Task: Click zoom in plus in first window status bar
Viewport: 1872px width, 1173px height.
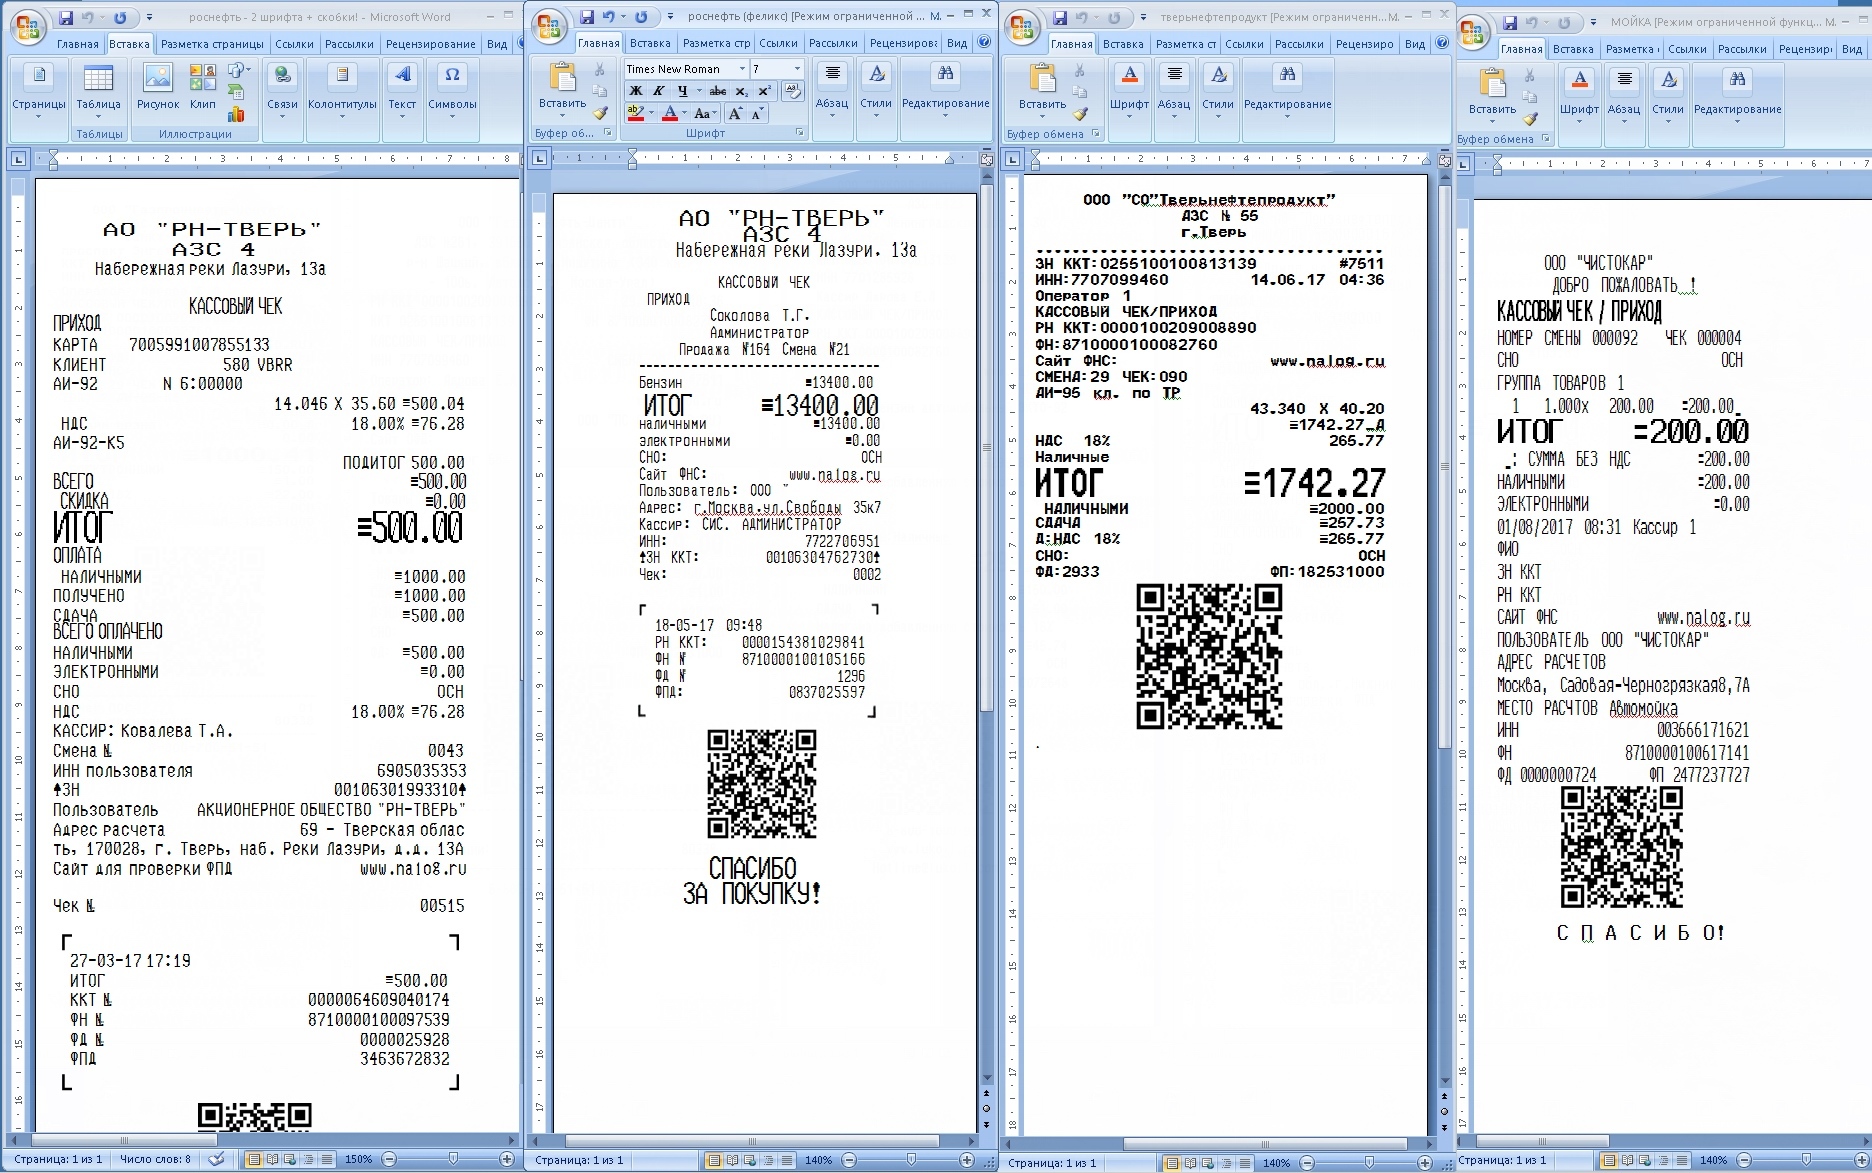Action: pyautogui.click(x=507, y=1159)
